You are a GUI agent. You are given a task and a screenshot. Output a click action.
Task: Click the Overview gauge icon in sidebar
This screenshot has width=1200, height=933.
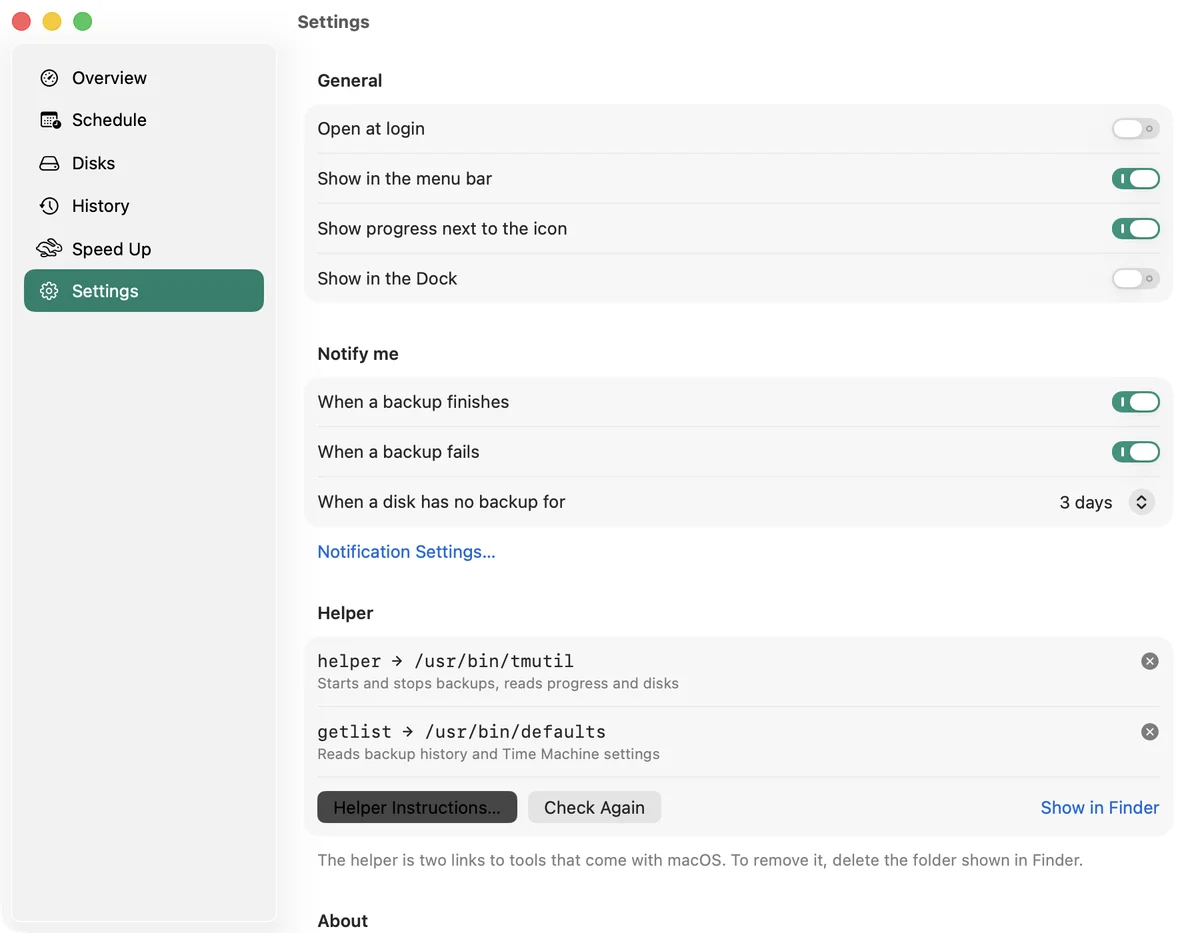(x=49, y=78)
